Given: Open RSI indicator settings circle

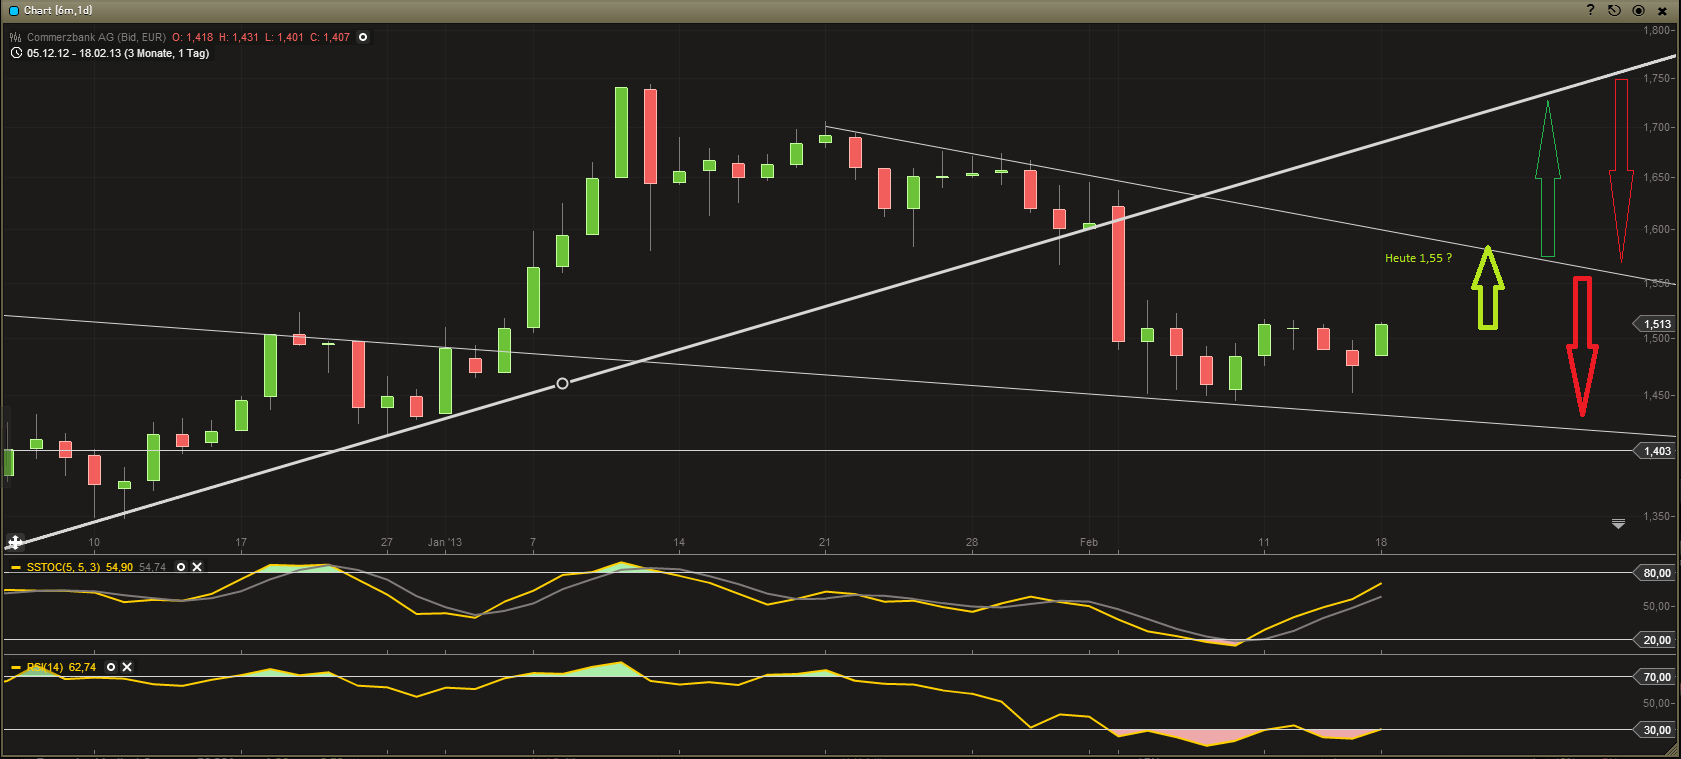Looking at the screenshot, I should (111, 667).
